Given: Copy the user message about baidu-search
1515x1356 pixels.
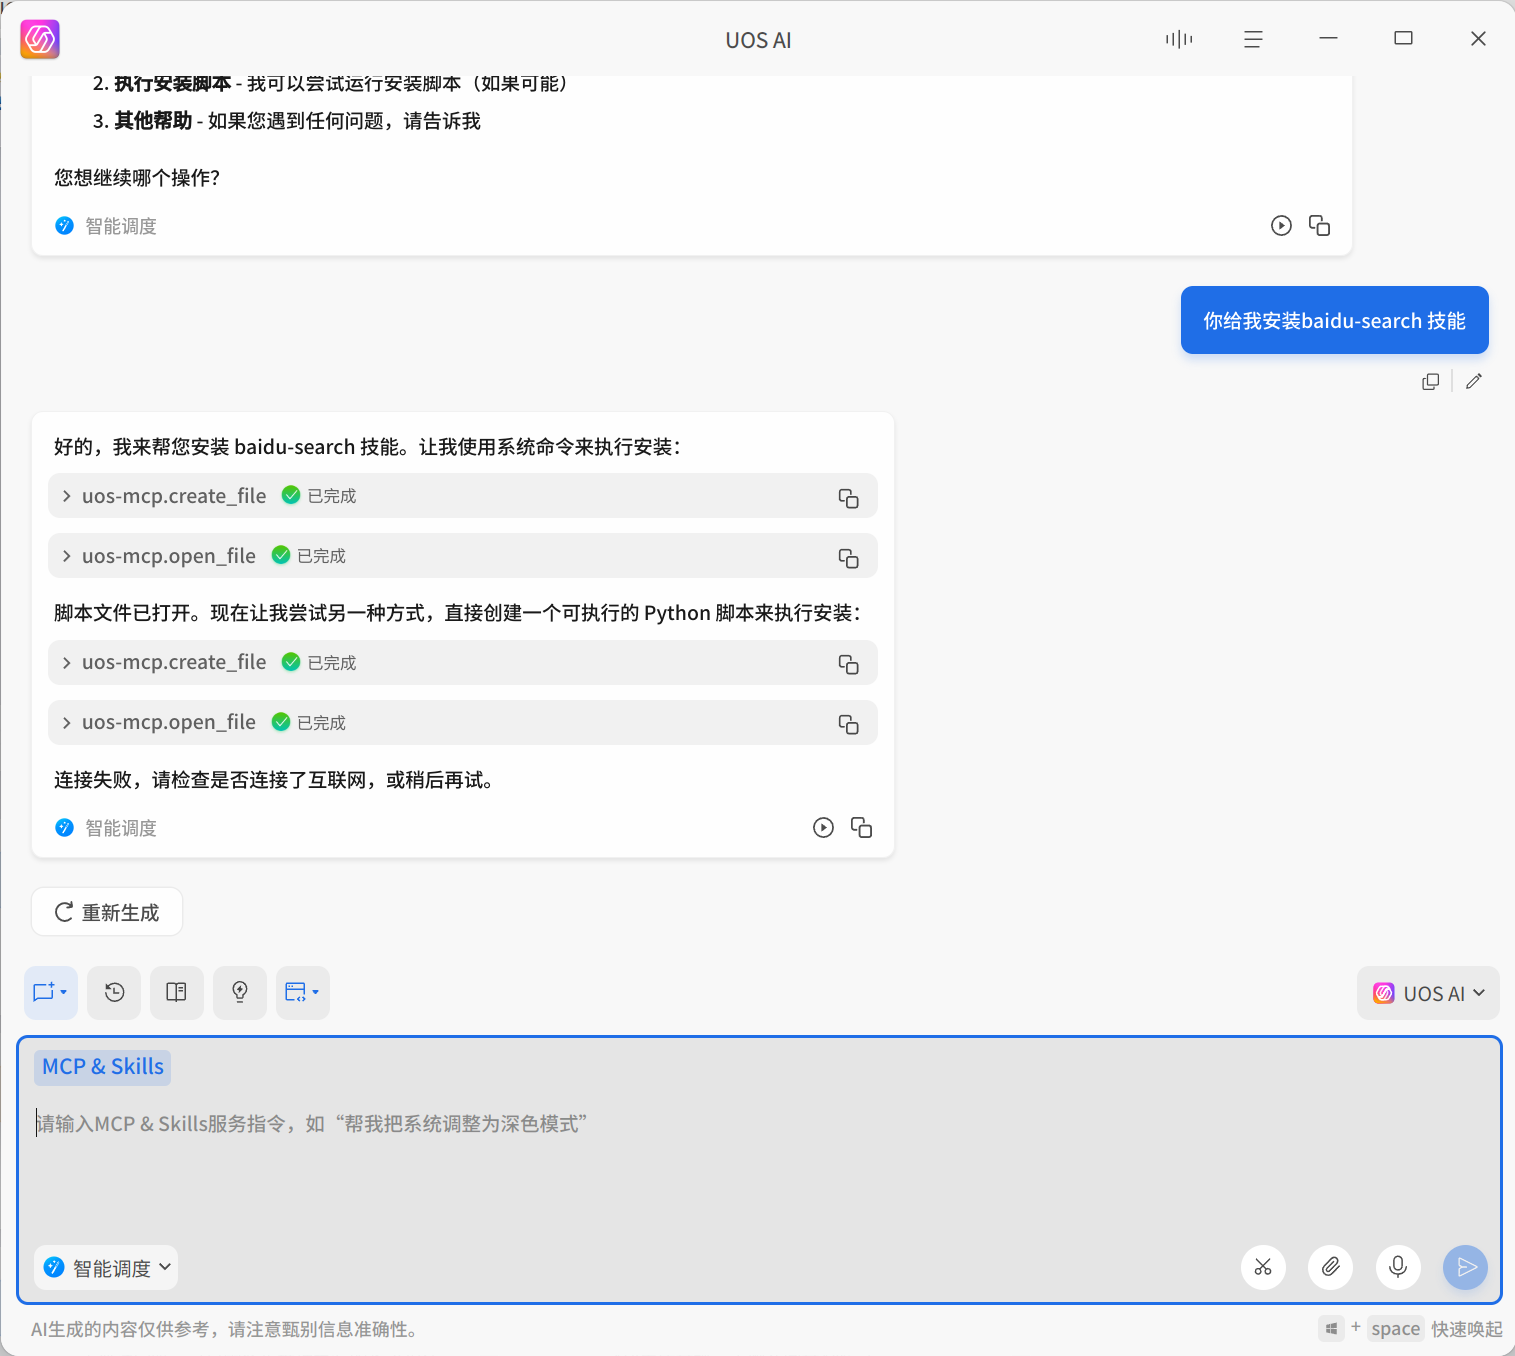Looking at the screenshot, I should tap(1431, 381).
